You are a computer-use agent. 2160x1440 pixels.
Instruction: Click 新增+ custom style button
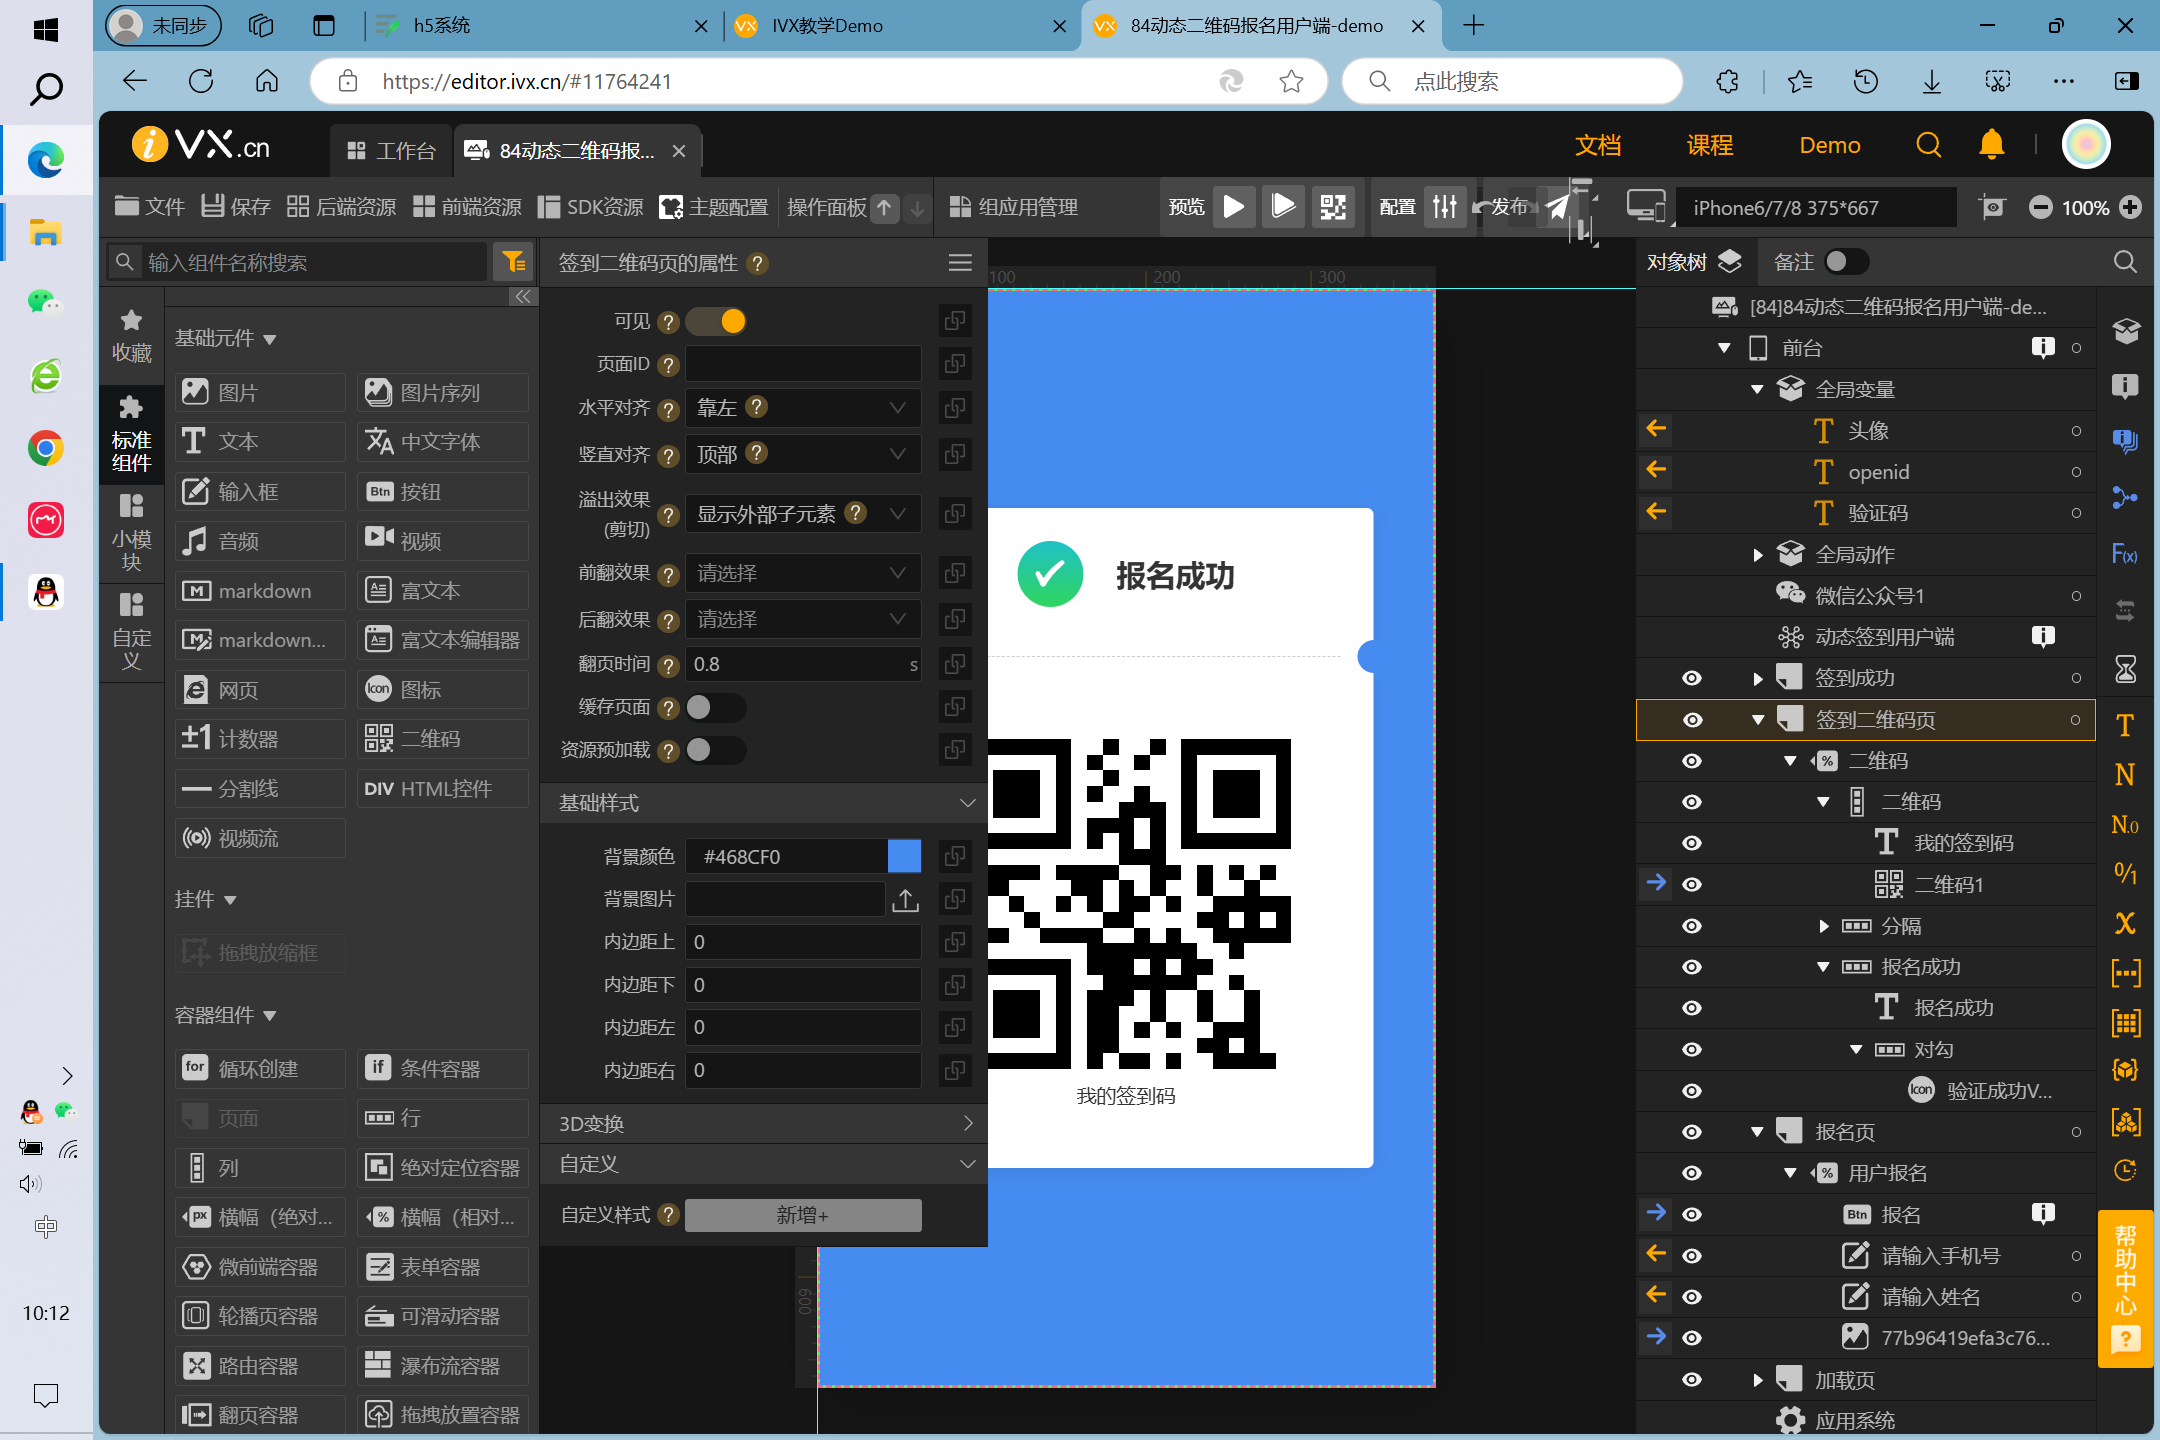[802, 1215]
